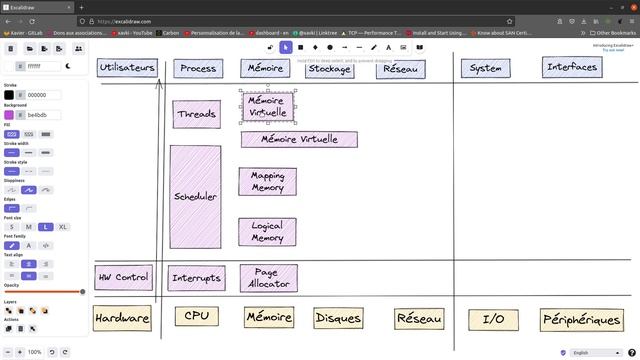Select the Ellipse tool

330,48
